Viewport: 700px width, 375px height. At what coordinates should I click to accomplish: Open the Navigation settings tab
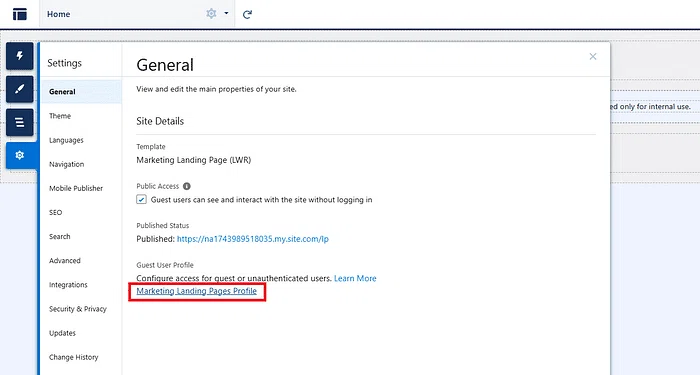(x=81, y=164)
